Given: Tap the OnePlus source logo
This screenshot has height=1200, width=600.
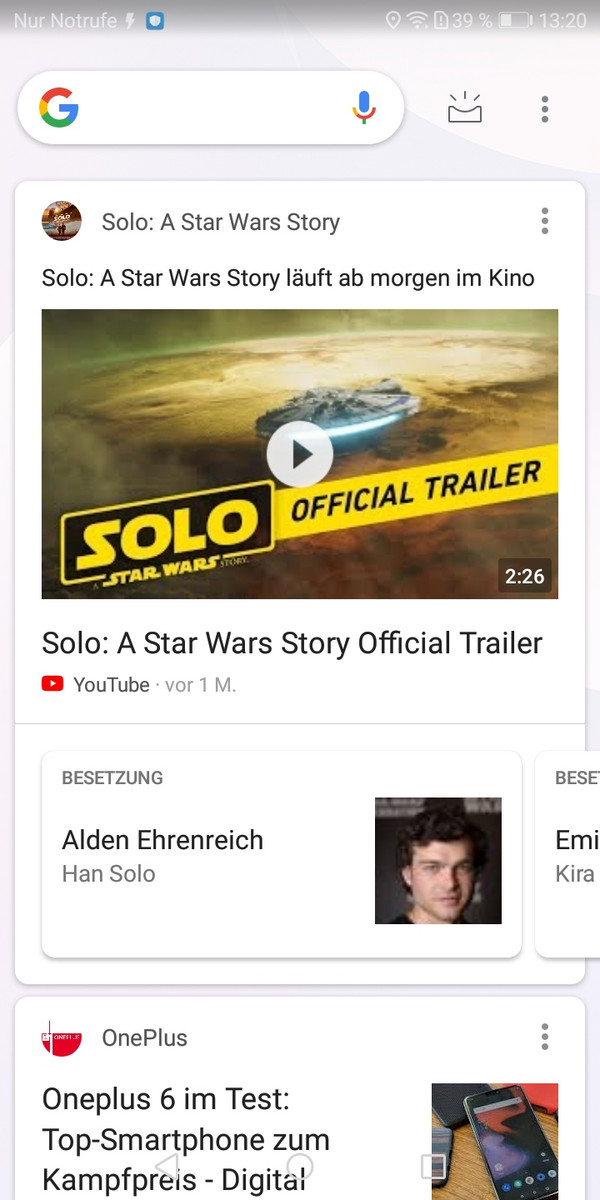Looking at the screenshot, I should coord(61,1037).
